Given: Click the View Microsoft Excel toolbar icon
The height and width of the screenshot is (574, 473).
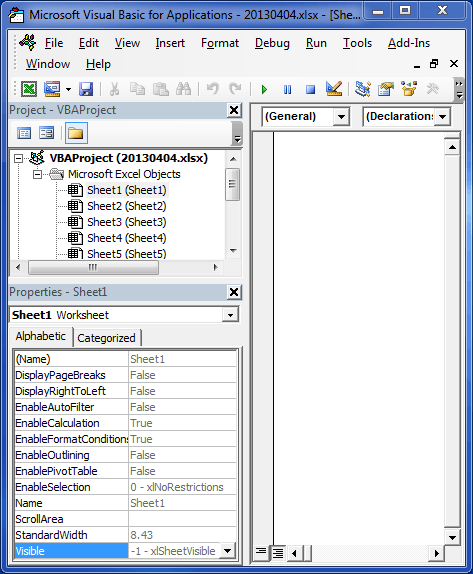Looking at the screenshot, I should pyautogui.click(x=29, y=89).
